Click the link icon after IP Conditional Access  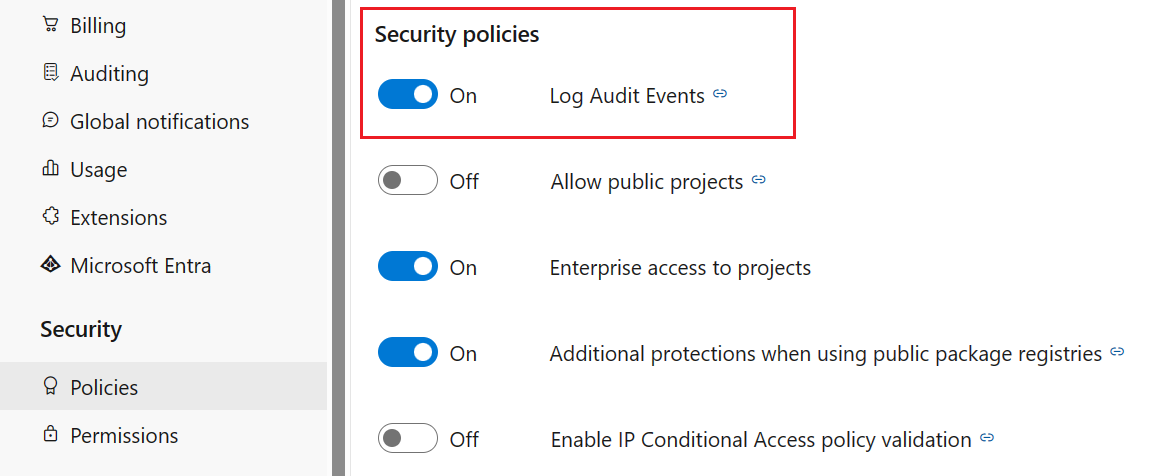coord(987,439)
